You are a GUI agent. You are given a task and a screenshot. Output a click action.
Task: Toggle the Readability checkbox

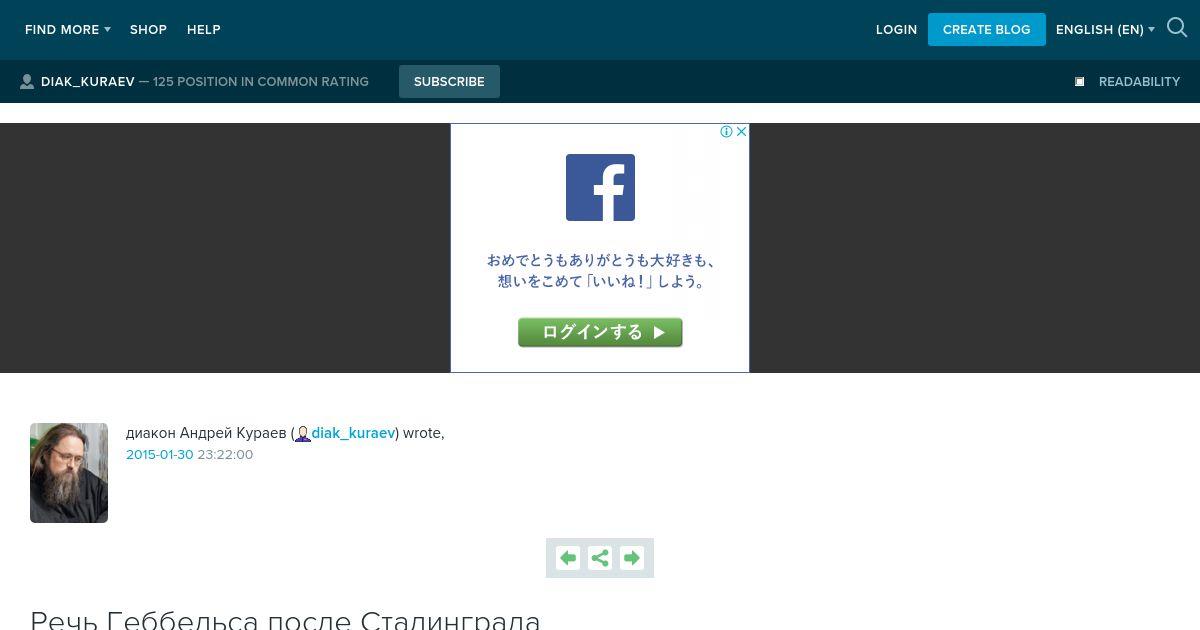1080,82
